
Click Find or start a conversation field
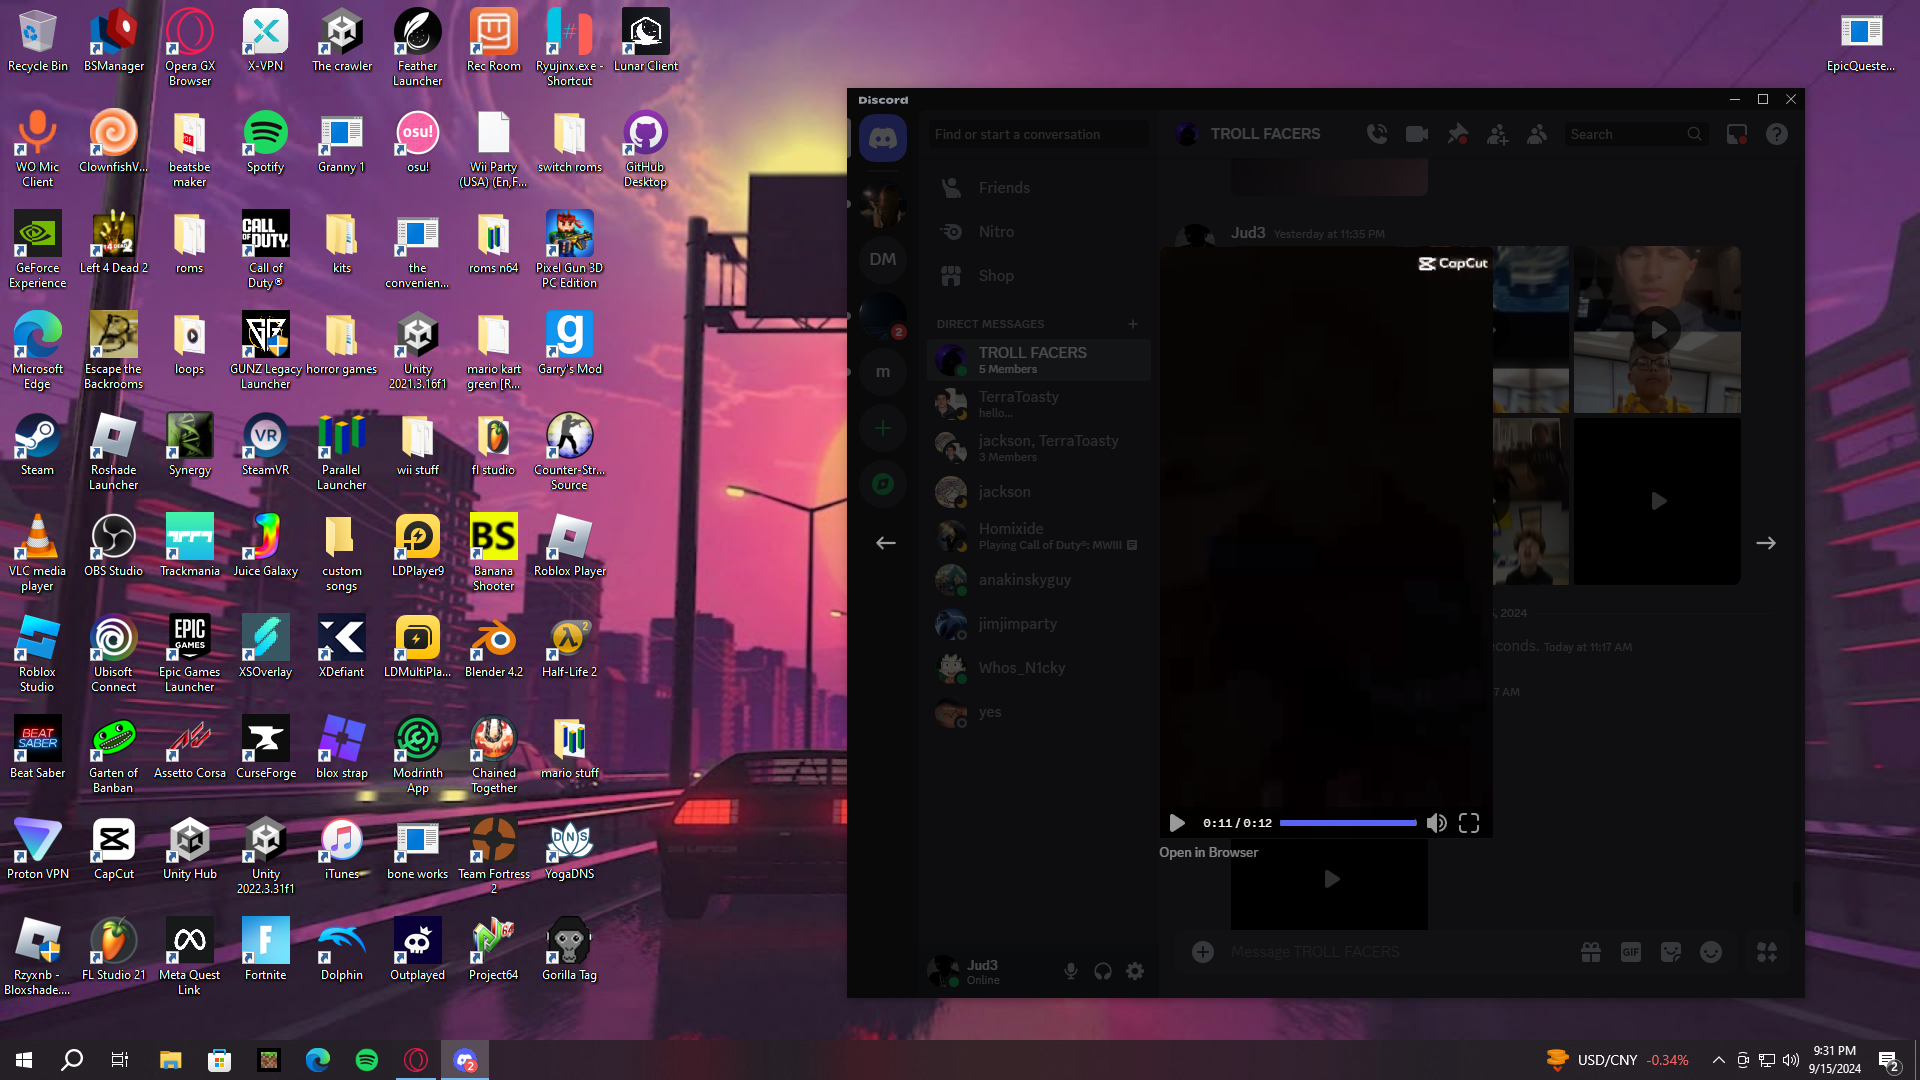click(1037, 134)
